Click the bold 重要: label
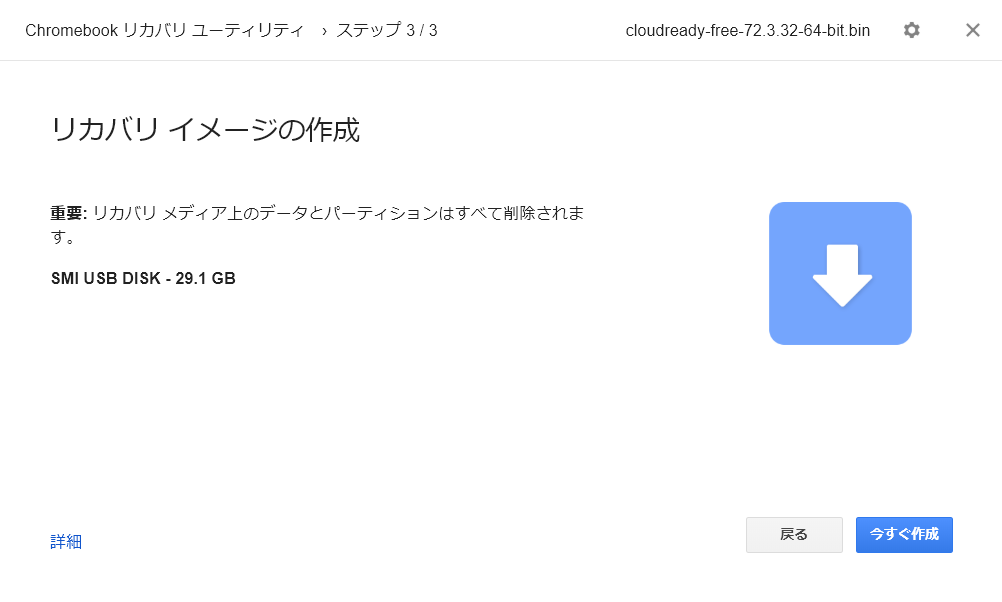 pyautogui.click(x=69, y=213)
